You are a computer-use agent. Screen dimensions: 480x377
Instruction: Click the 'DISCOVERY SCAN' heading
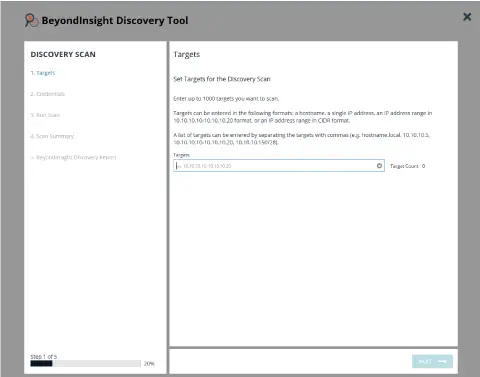click(63, 54)
